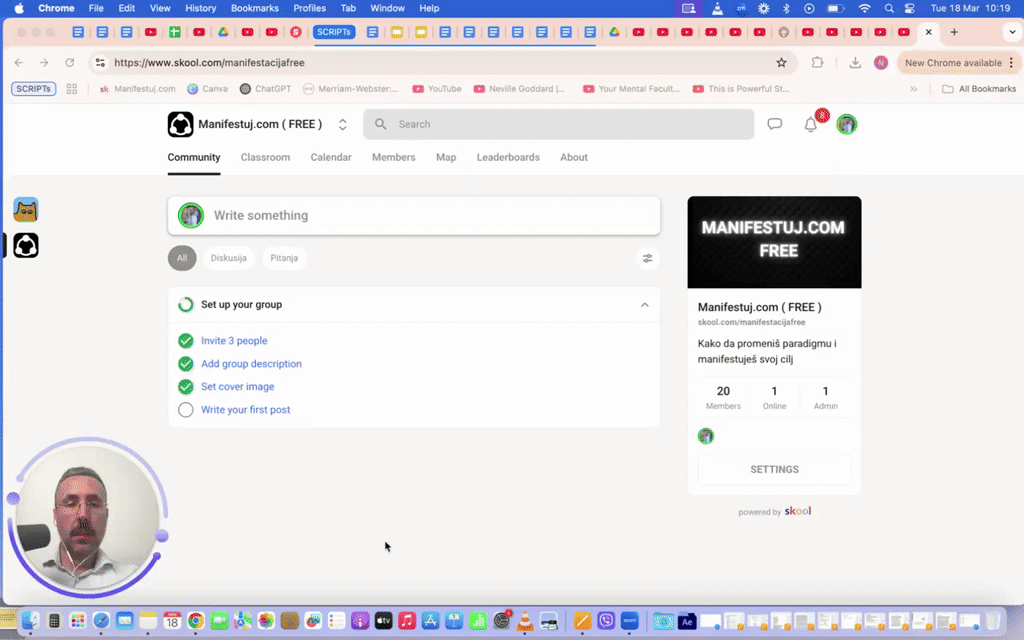The height and width of the screenshot is (640, 1024).
Task: Focus the Search field
Action: (558, 124)
